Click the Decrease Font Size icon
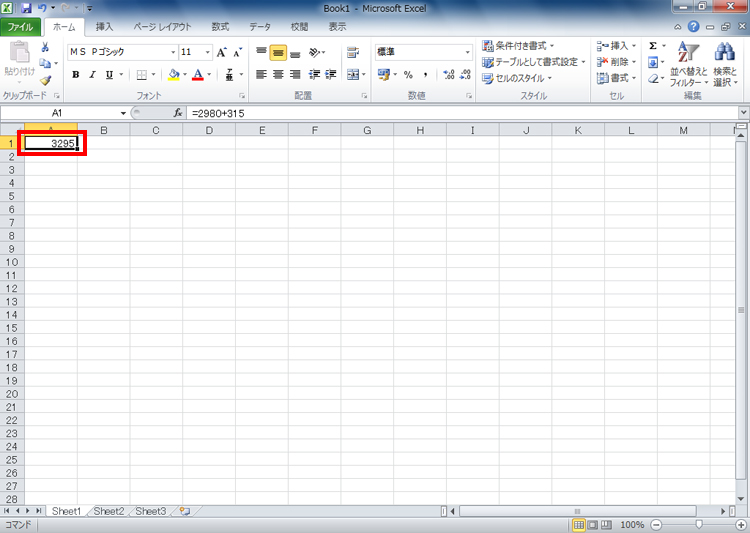 [237, 52]
